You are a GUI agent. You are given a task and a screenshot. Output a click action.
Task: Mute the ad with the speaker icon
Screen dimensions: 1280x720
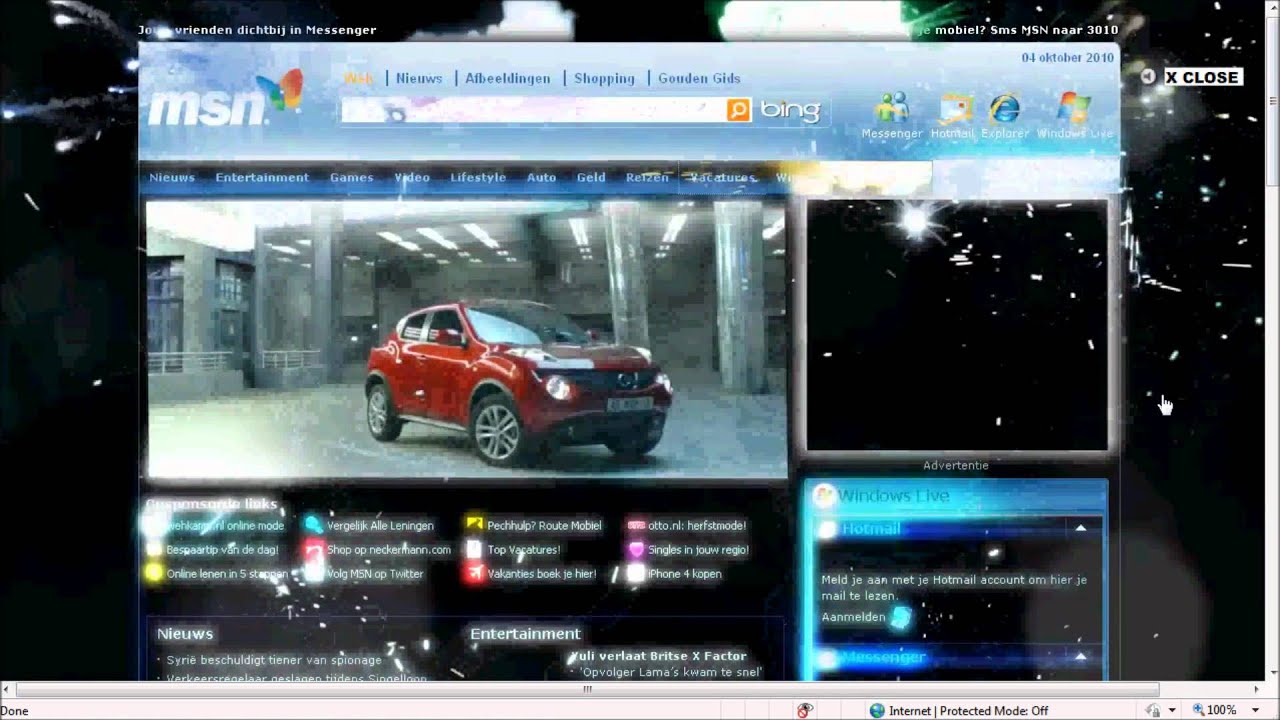pyautogui.click(x=1148, y=77)
